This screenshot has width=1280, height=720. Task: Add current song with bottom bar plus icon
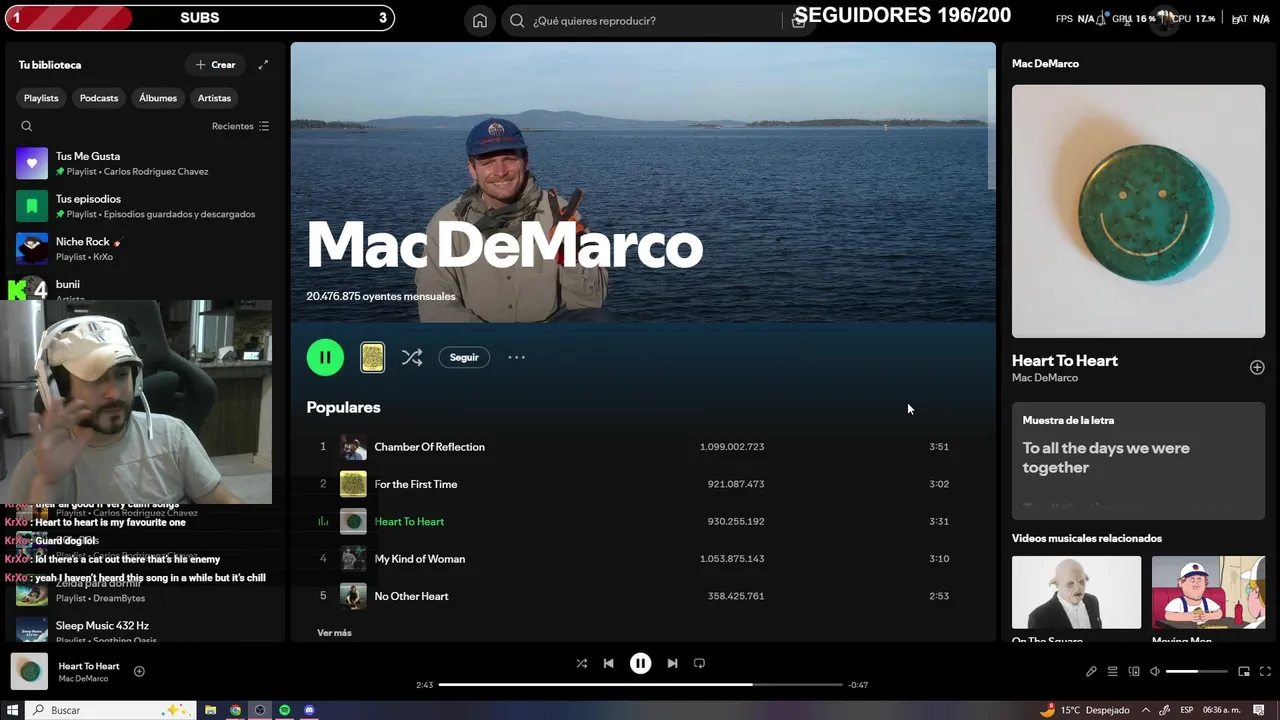pyautogui.click(x=139, y=672)
